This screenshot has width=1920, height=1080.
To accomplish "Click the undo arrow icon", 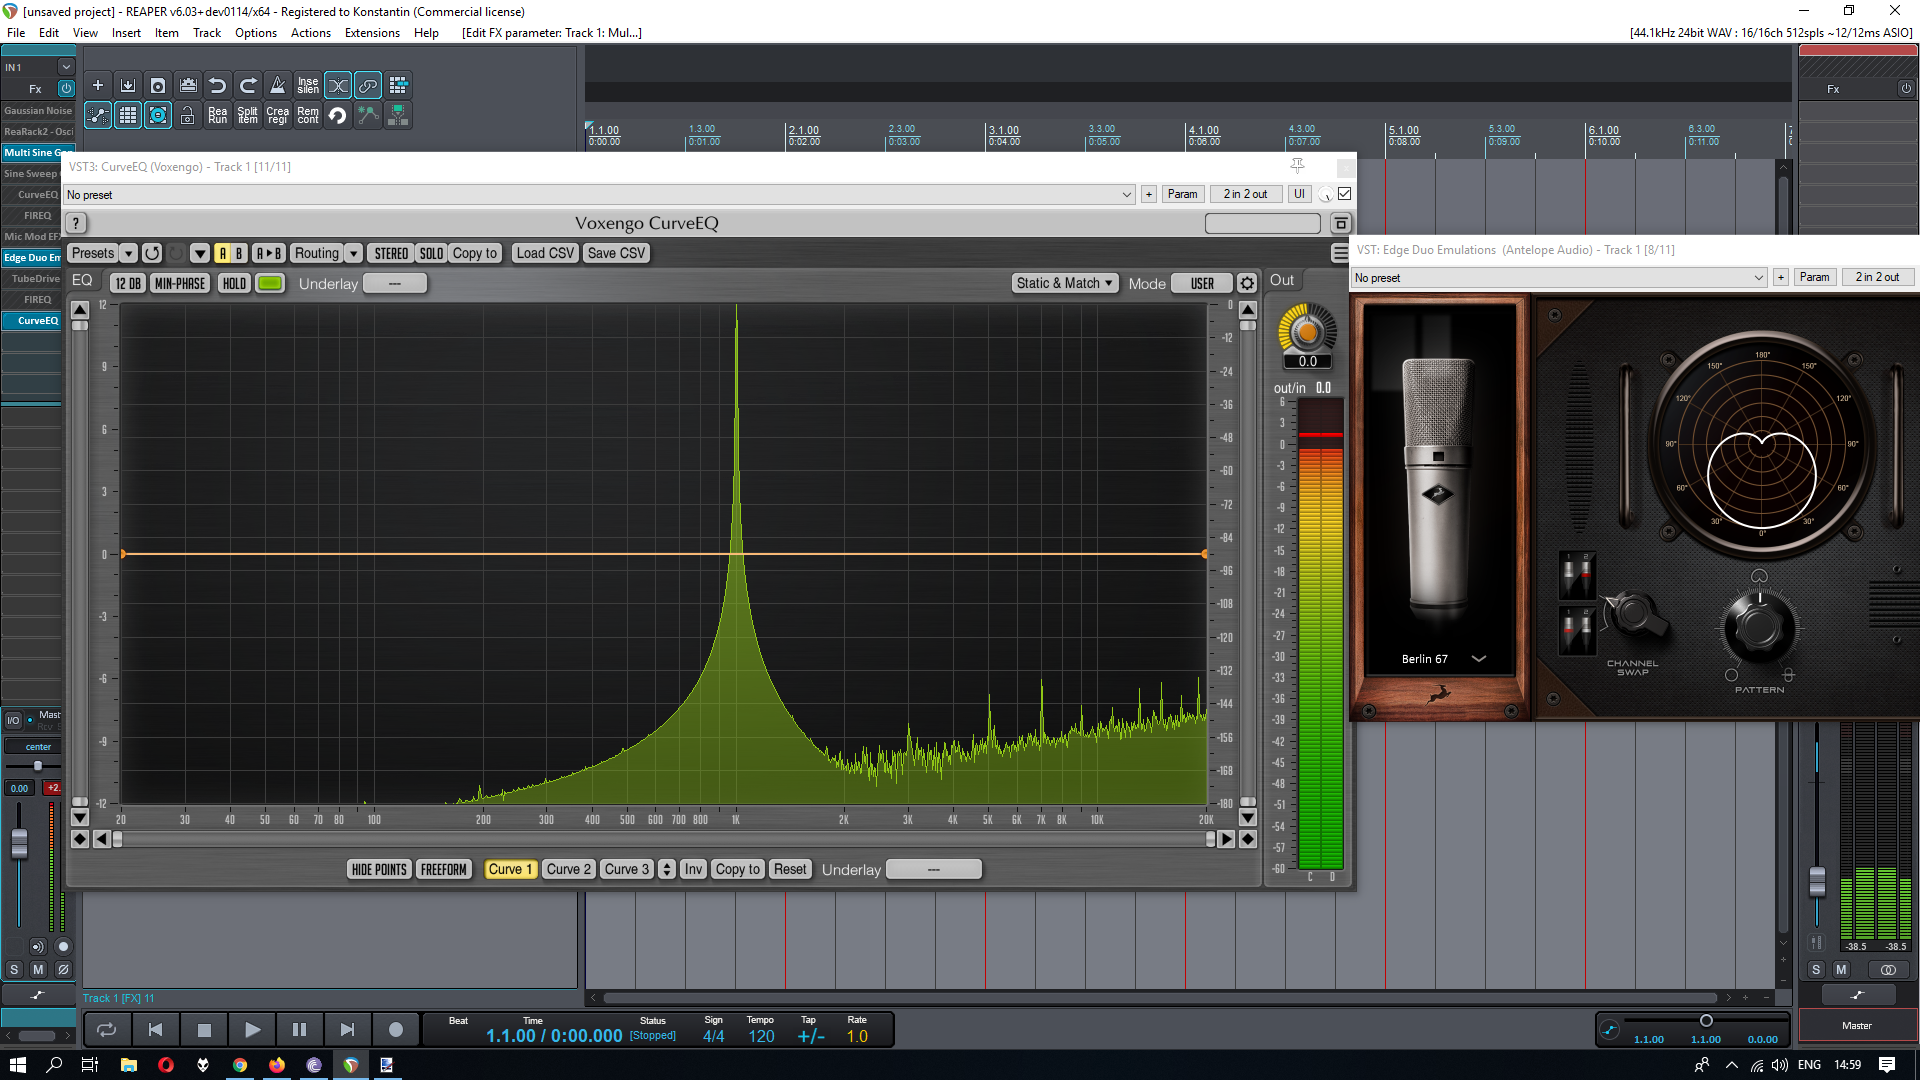I will tap(218, 86).
